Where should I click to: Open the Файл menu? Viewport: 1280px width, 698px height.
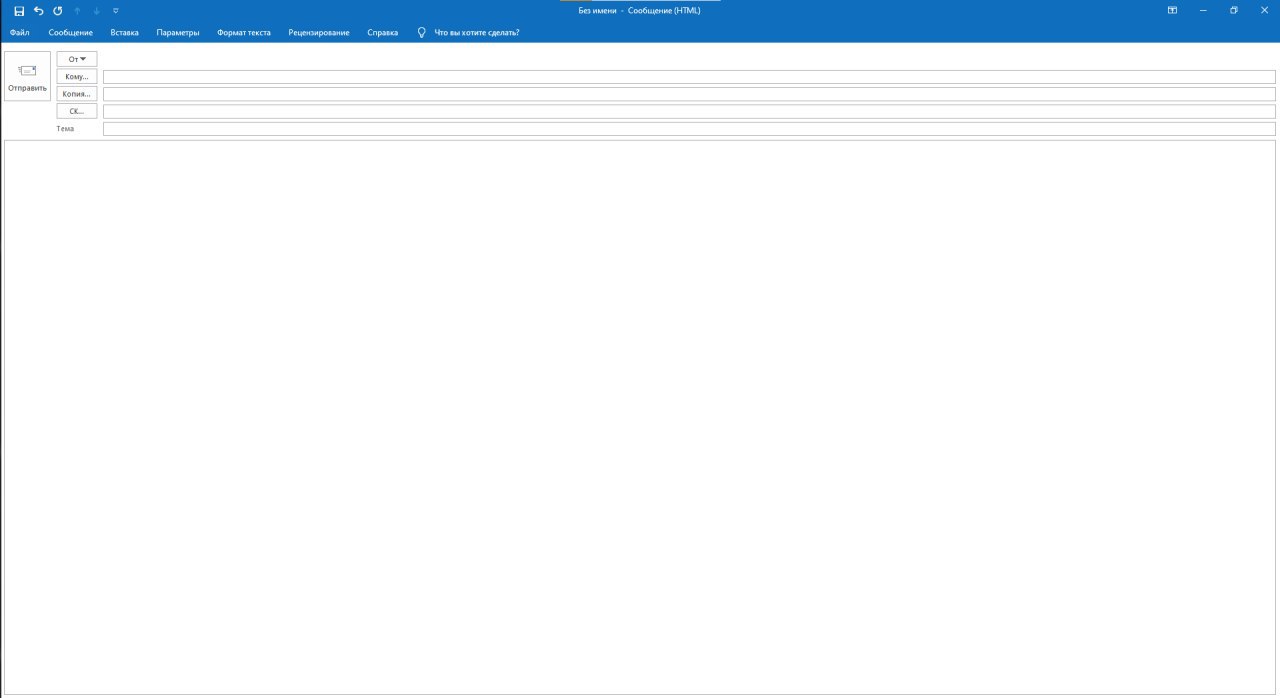click(x=20, y=32)
